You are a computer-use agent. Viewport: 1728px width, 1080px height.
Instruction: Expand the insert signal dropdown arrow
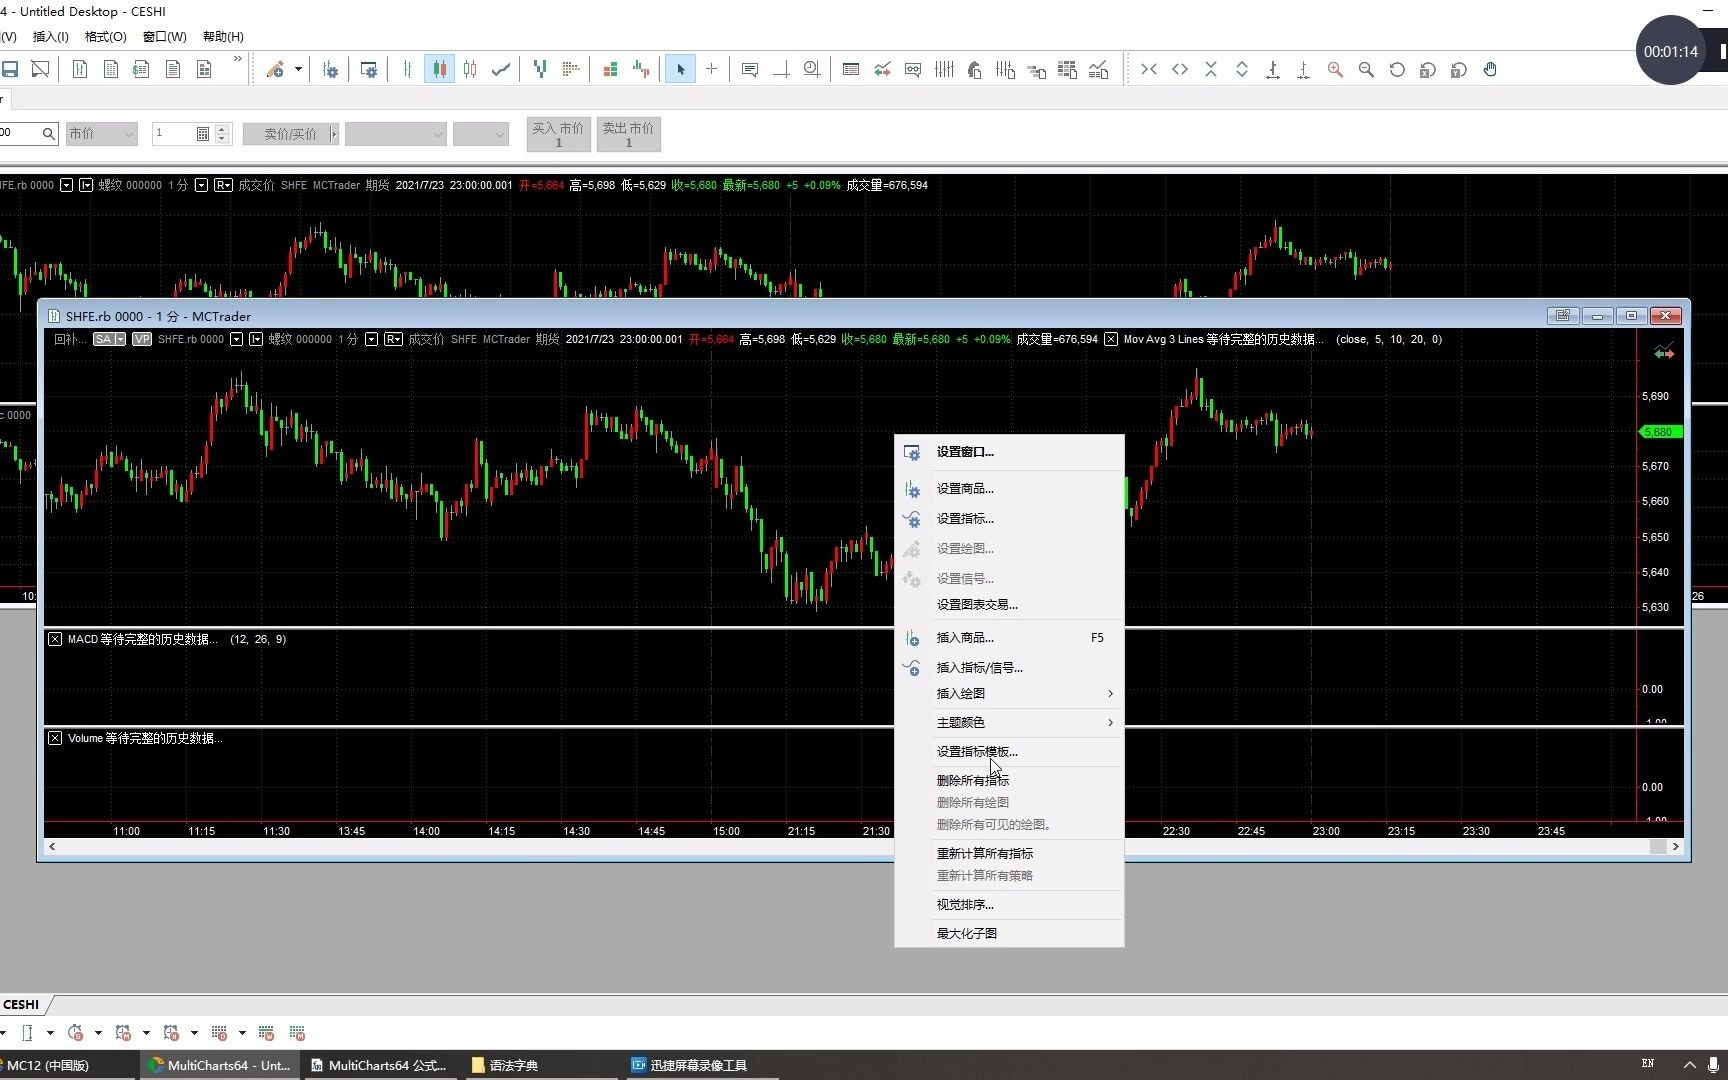coord(298,70)
